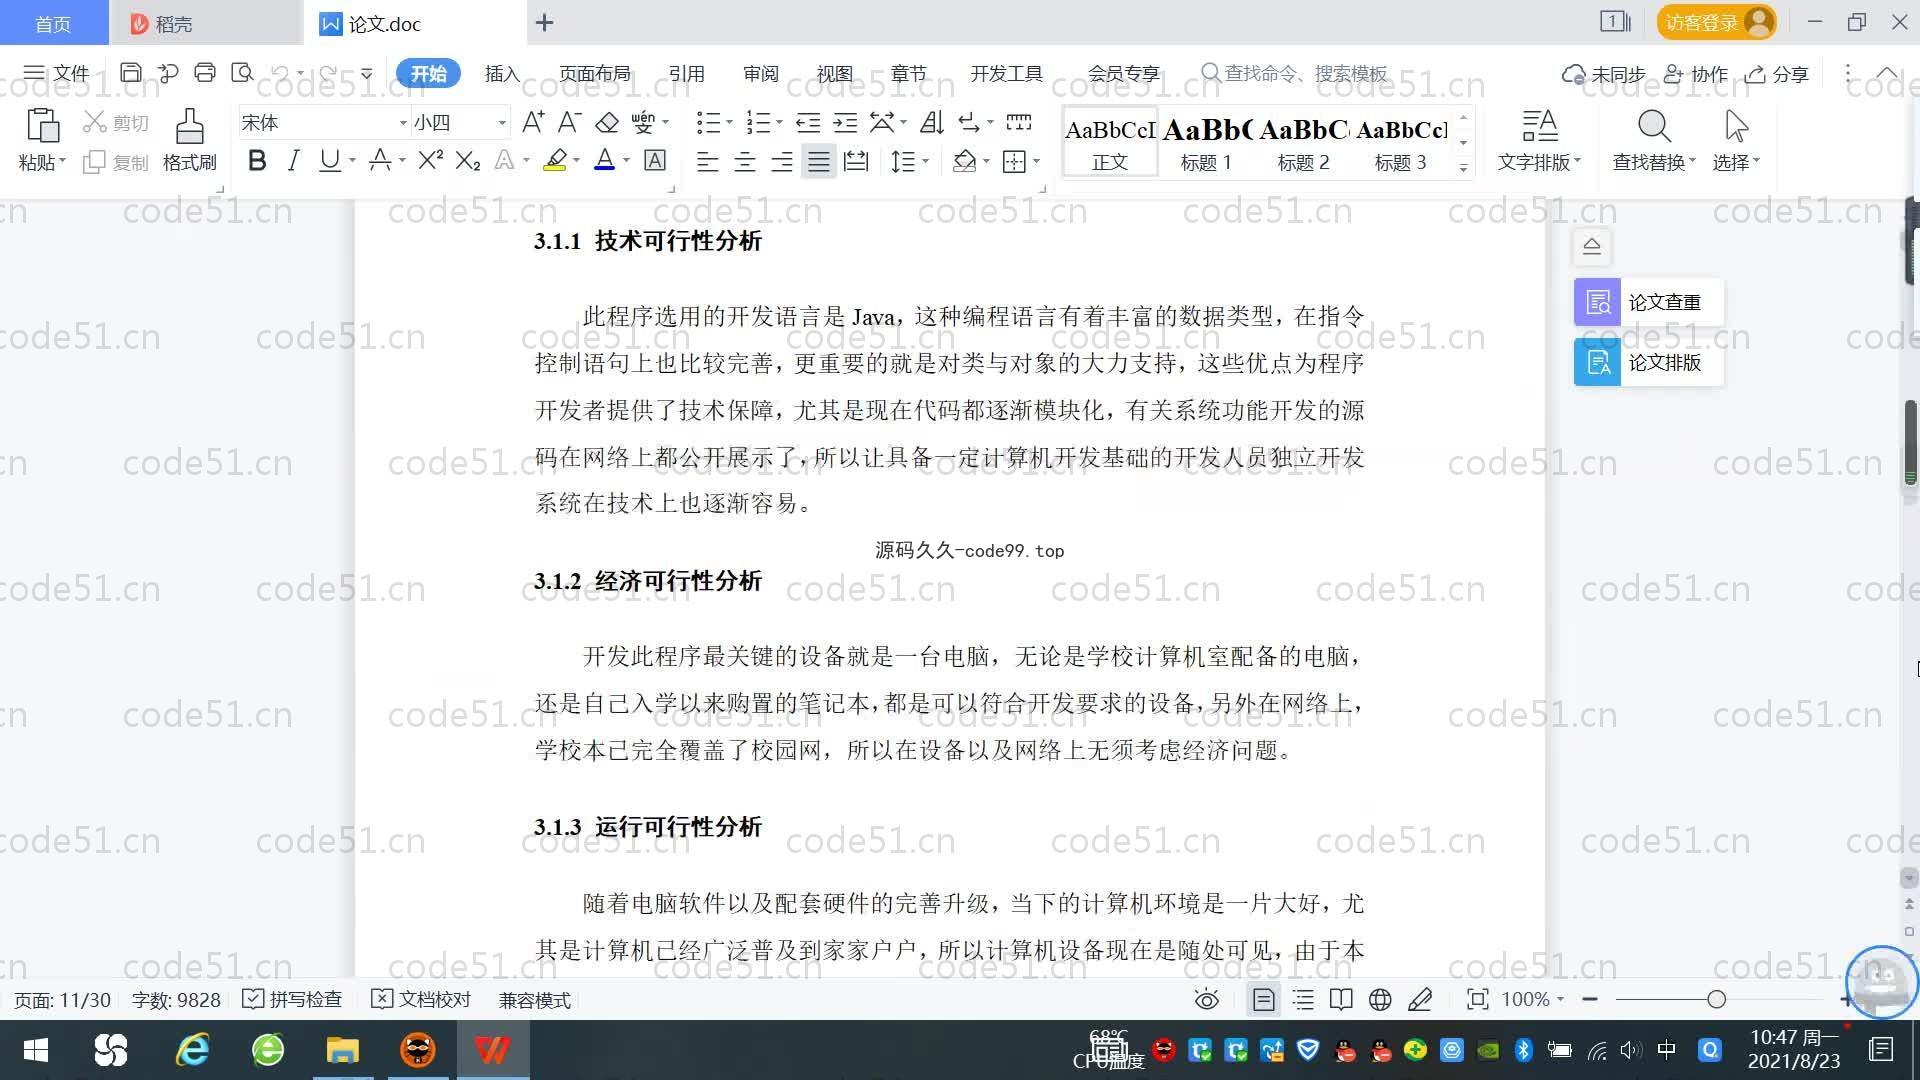The image size is (1920, 1080).
Task: Click the Format Painter brush
Action: point(189,126)
